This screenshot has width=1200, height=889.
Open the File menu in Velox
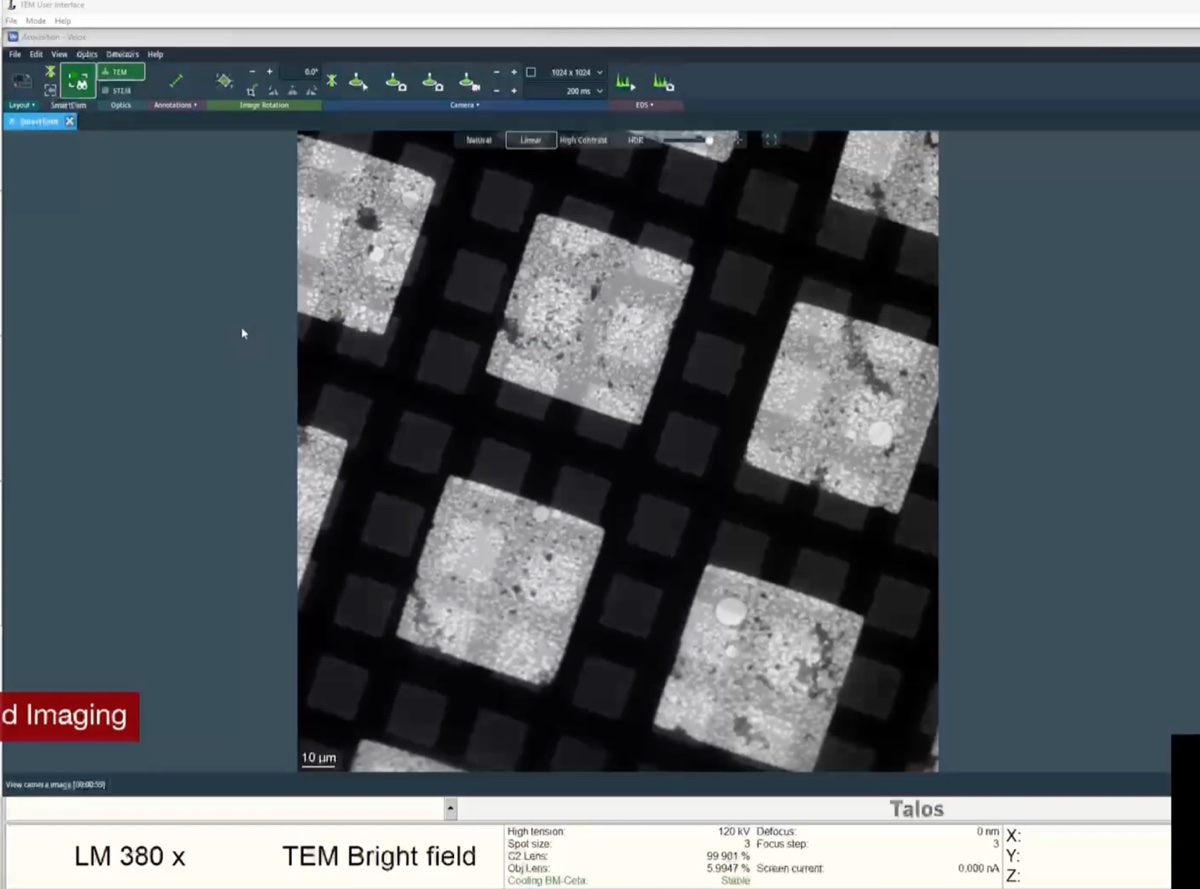pos(15,54)
